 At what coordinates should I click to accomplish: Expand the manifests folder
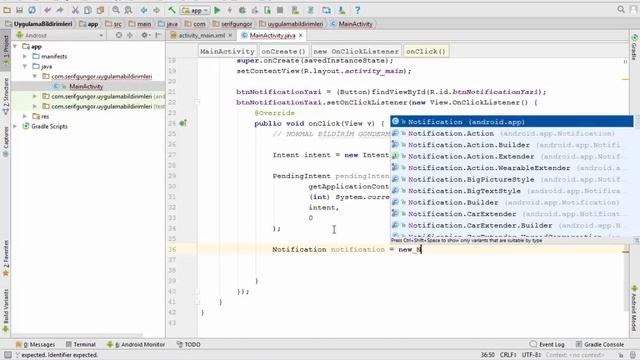tap(25, 56)
